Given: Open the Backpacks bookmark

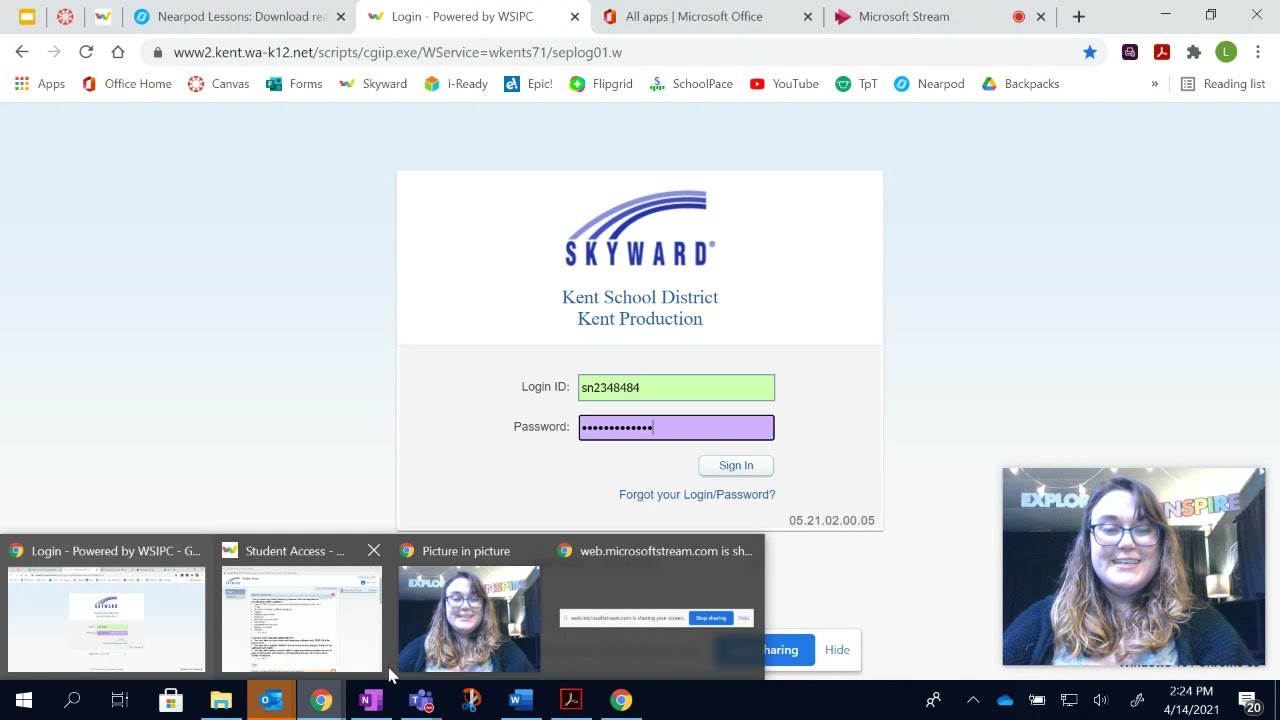Looking at the screenshot, I should [x=1021, y=84].
